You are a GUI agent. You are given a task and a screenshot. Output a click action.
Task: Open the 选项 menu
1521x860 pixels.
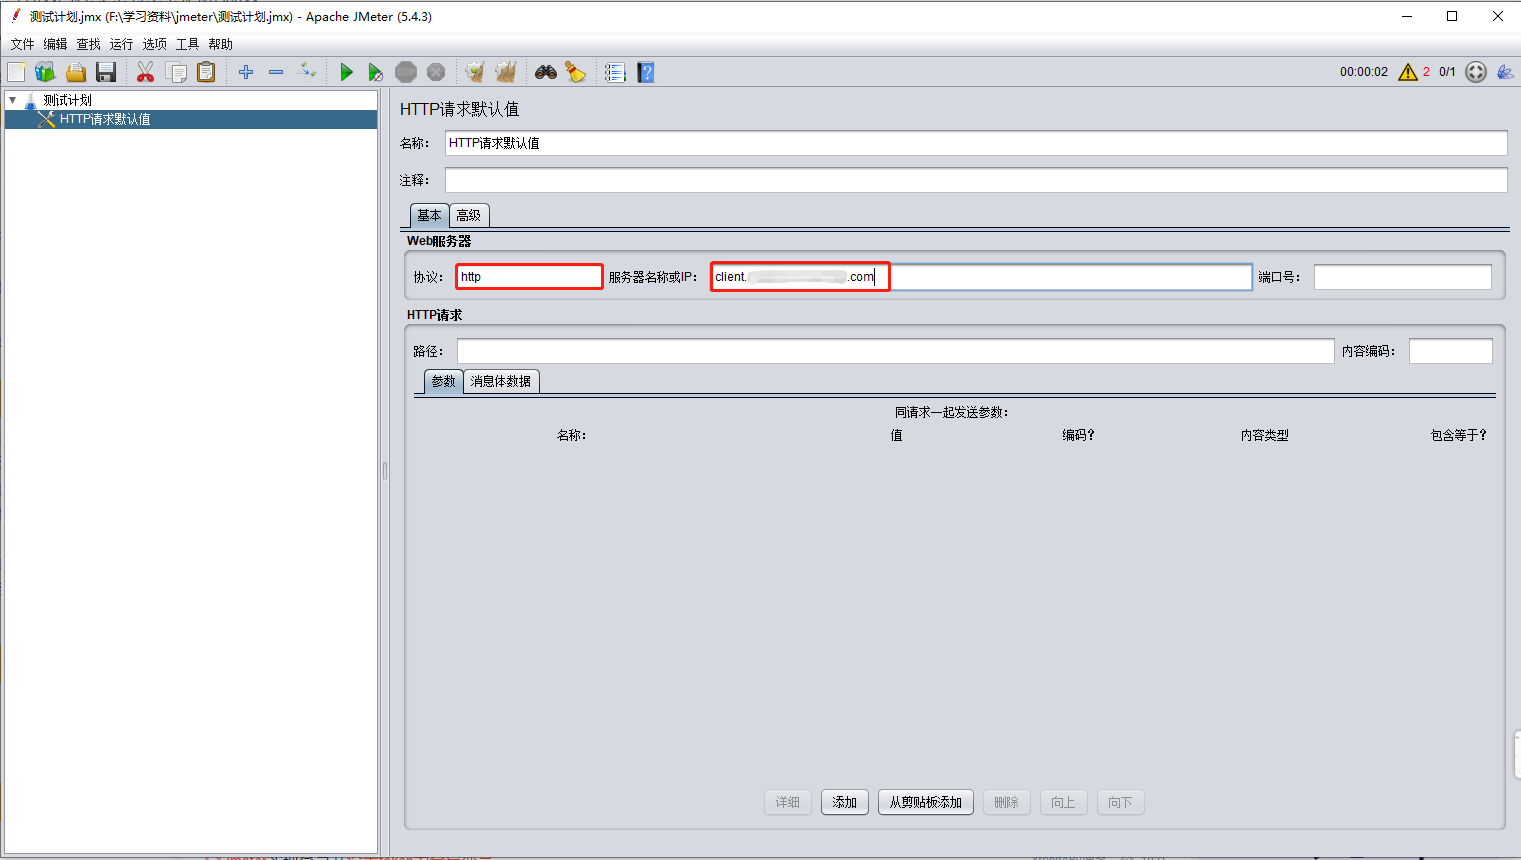point(154,43)
